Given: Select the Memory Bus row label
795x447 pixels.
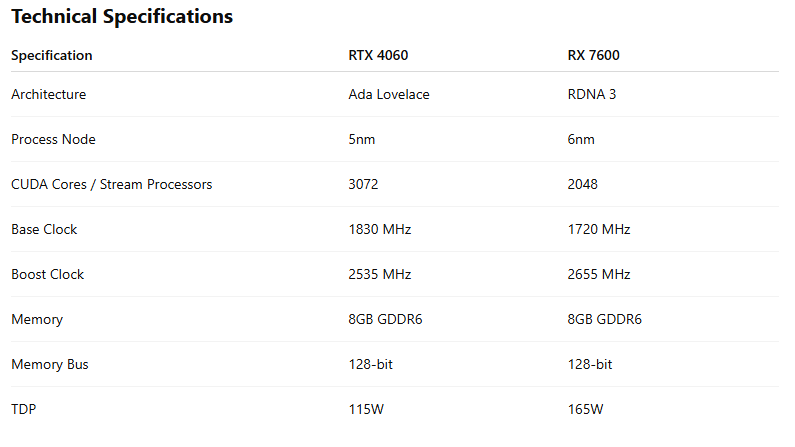Looking at the screenshot, I should point(50,364).
